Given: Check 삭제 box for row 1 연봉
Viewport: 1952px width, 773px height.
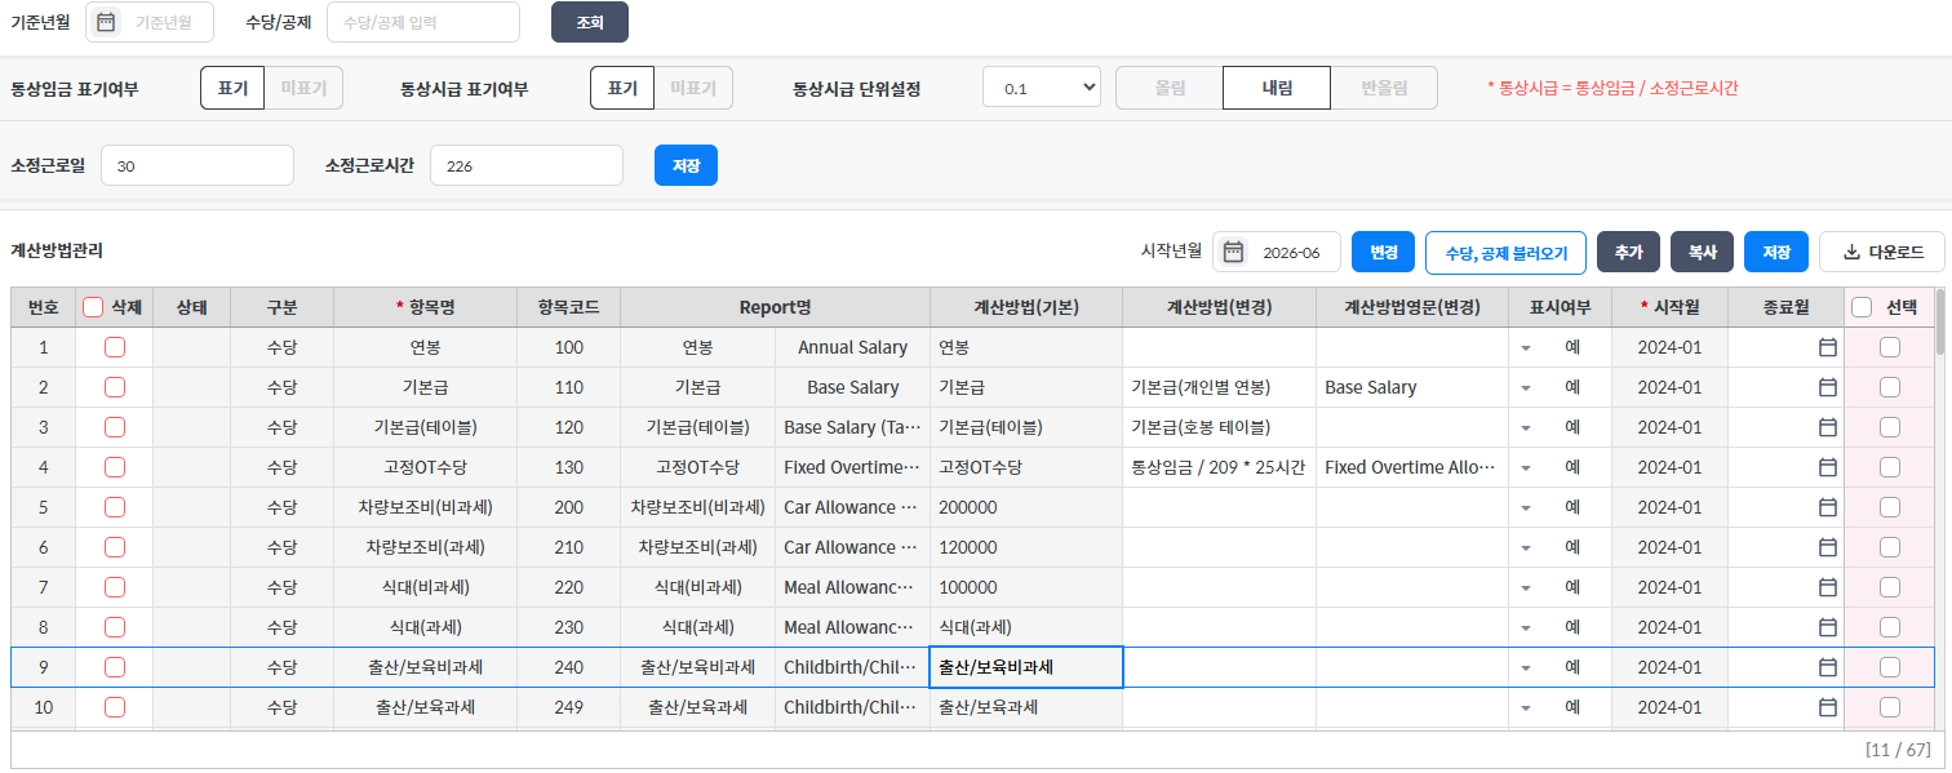Looking at the screenshot, I should click(115, 347).
